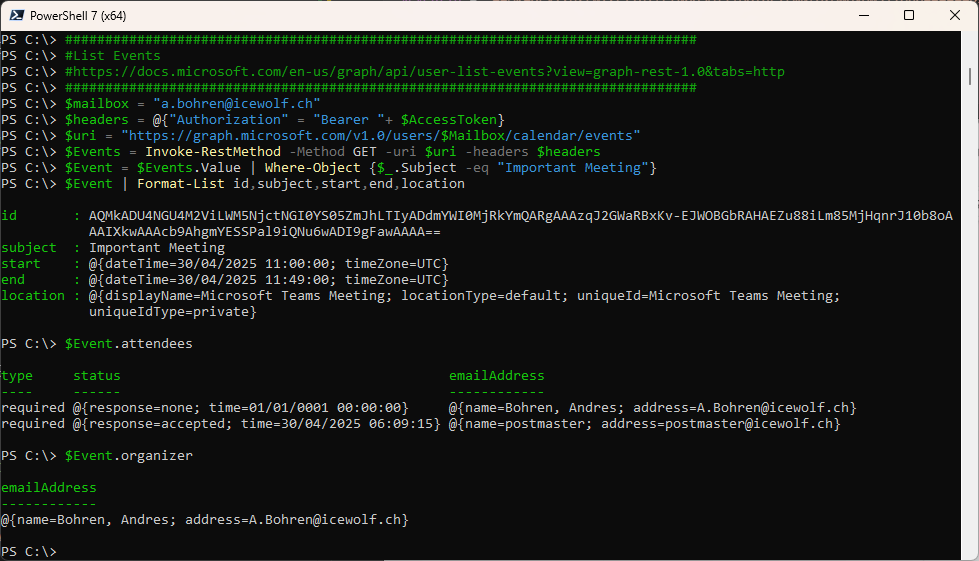Click the $Event.attendees command
Image resolution: width=979 pixels, height=561 pixels.
(x=129, y=344)
